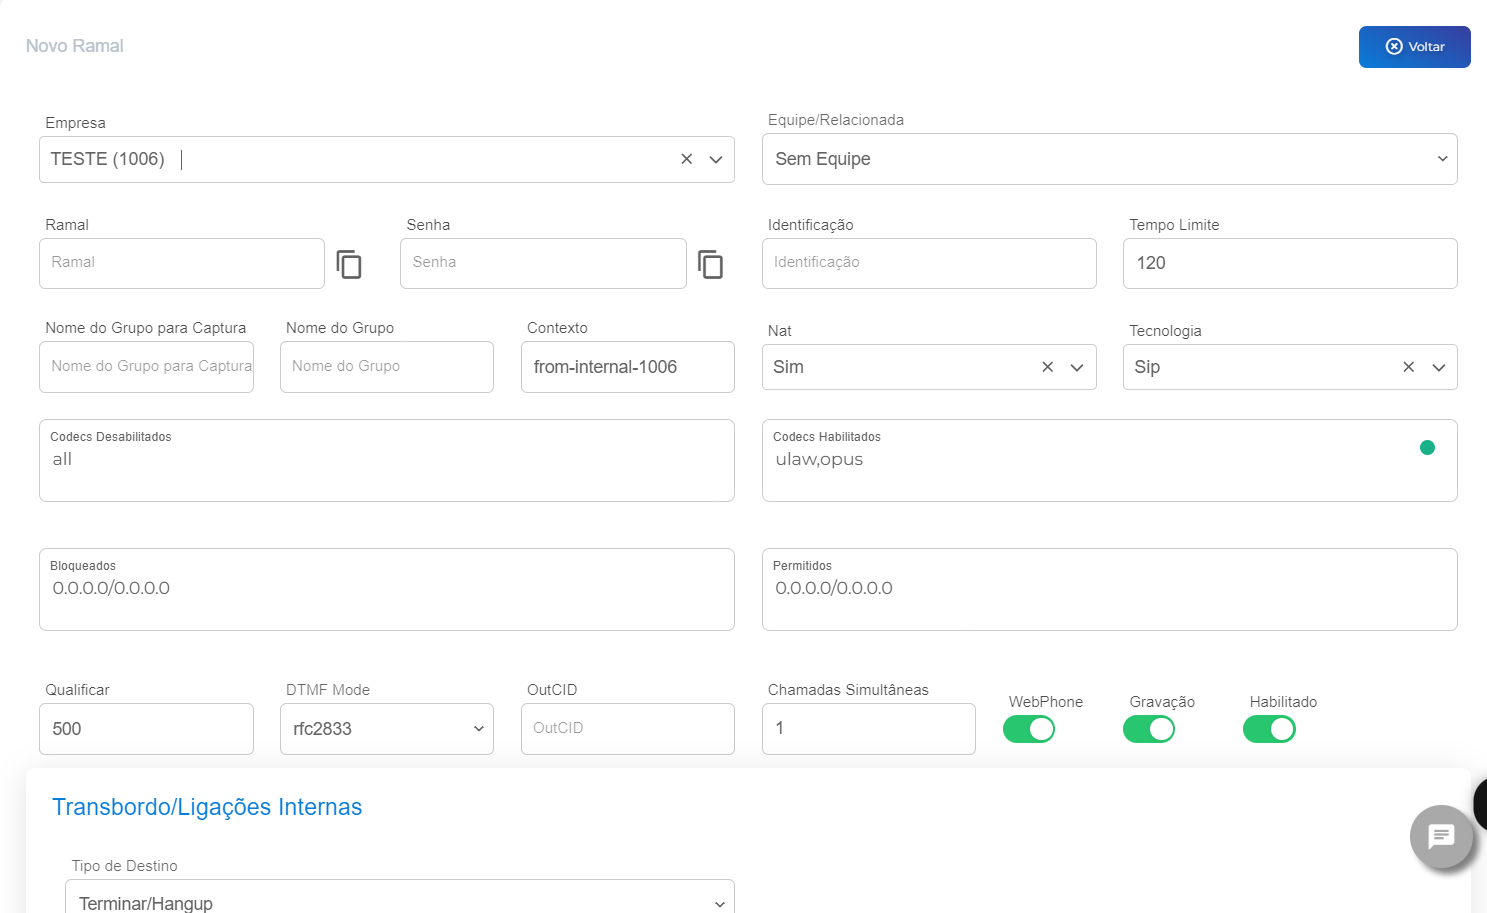Clear the Empresa selection TESTE (1006)
This screenshot has width=1487, height=913.
[686, 159]
